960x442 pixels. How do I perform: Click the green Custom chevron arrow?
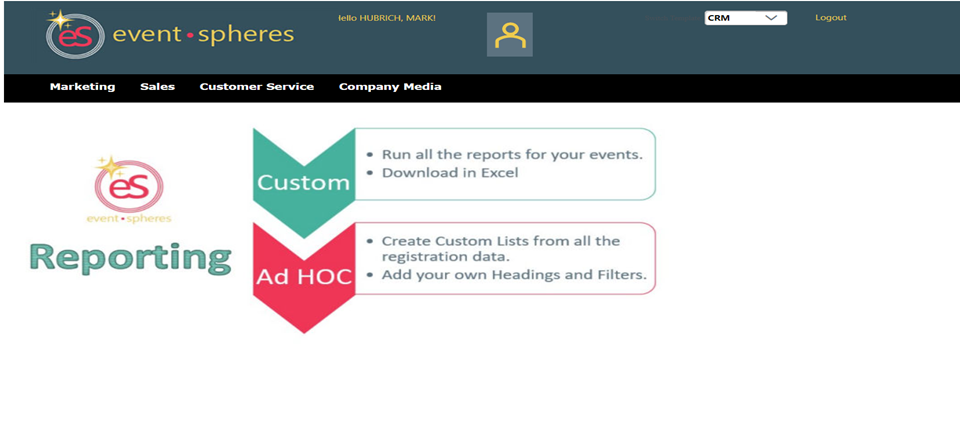point(303,180)
